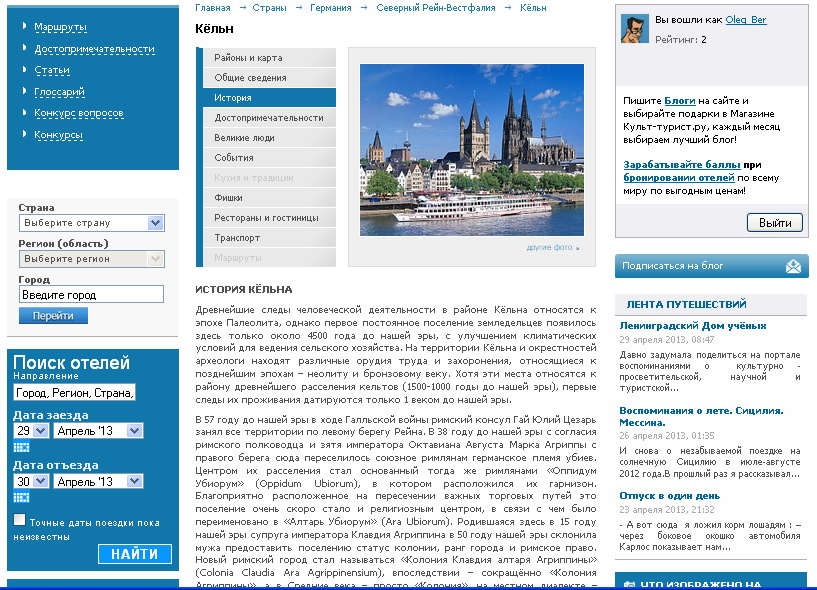Viewport: 817px width, 590px height.
Task: Go to Страны breadcrumb
Action: [269, 8]
